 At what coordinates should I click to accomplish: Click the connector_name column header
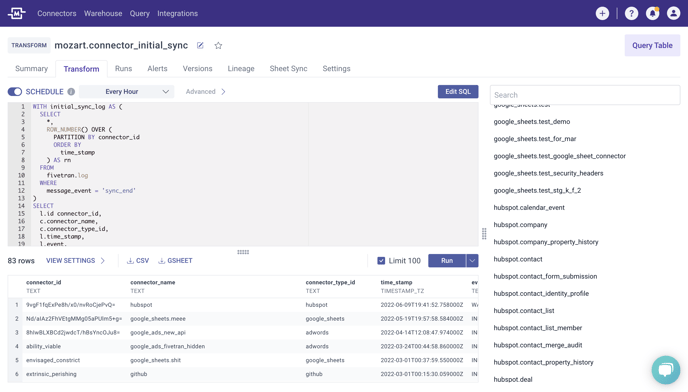point(152,282)
